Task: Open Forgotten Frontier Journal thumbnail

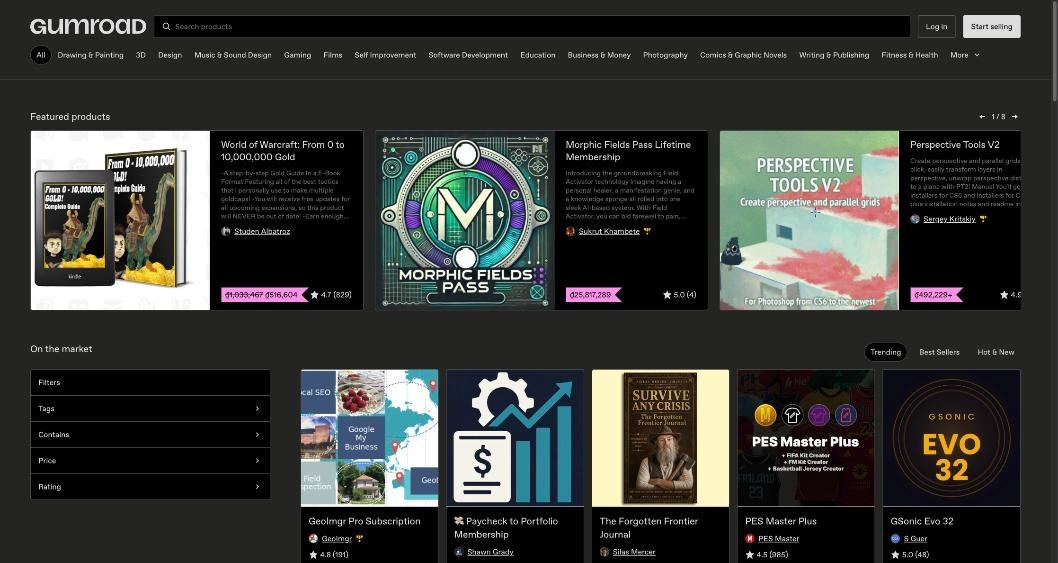Action: (660, 438)
